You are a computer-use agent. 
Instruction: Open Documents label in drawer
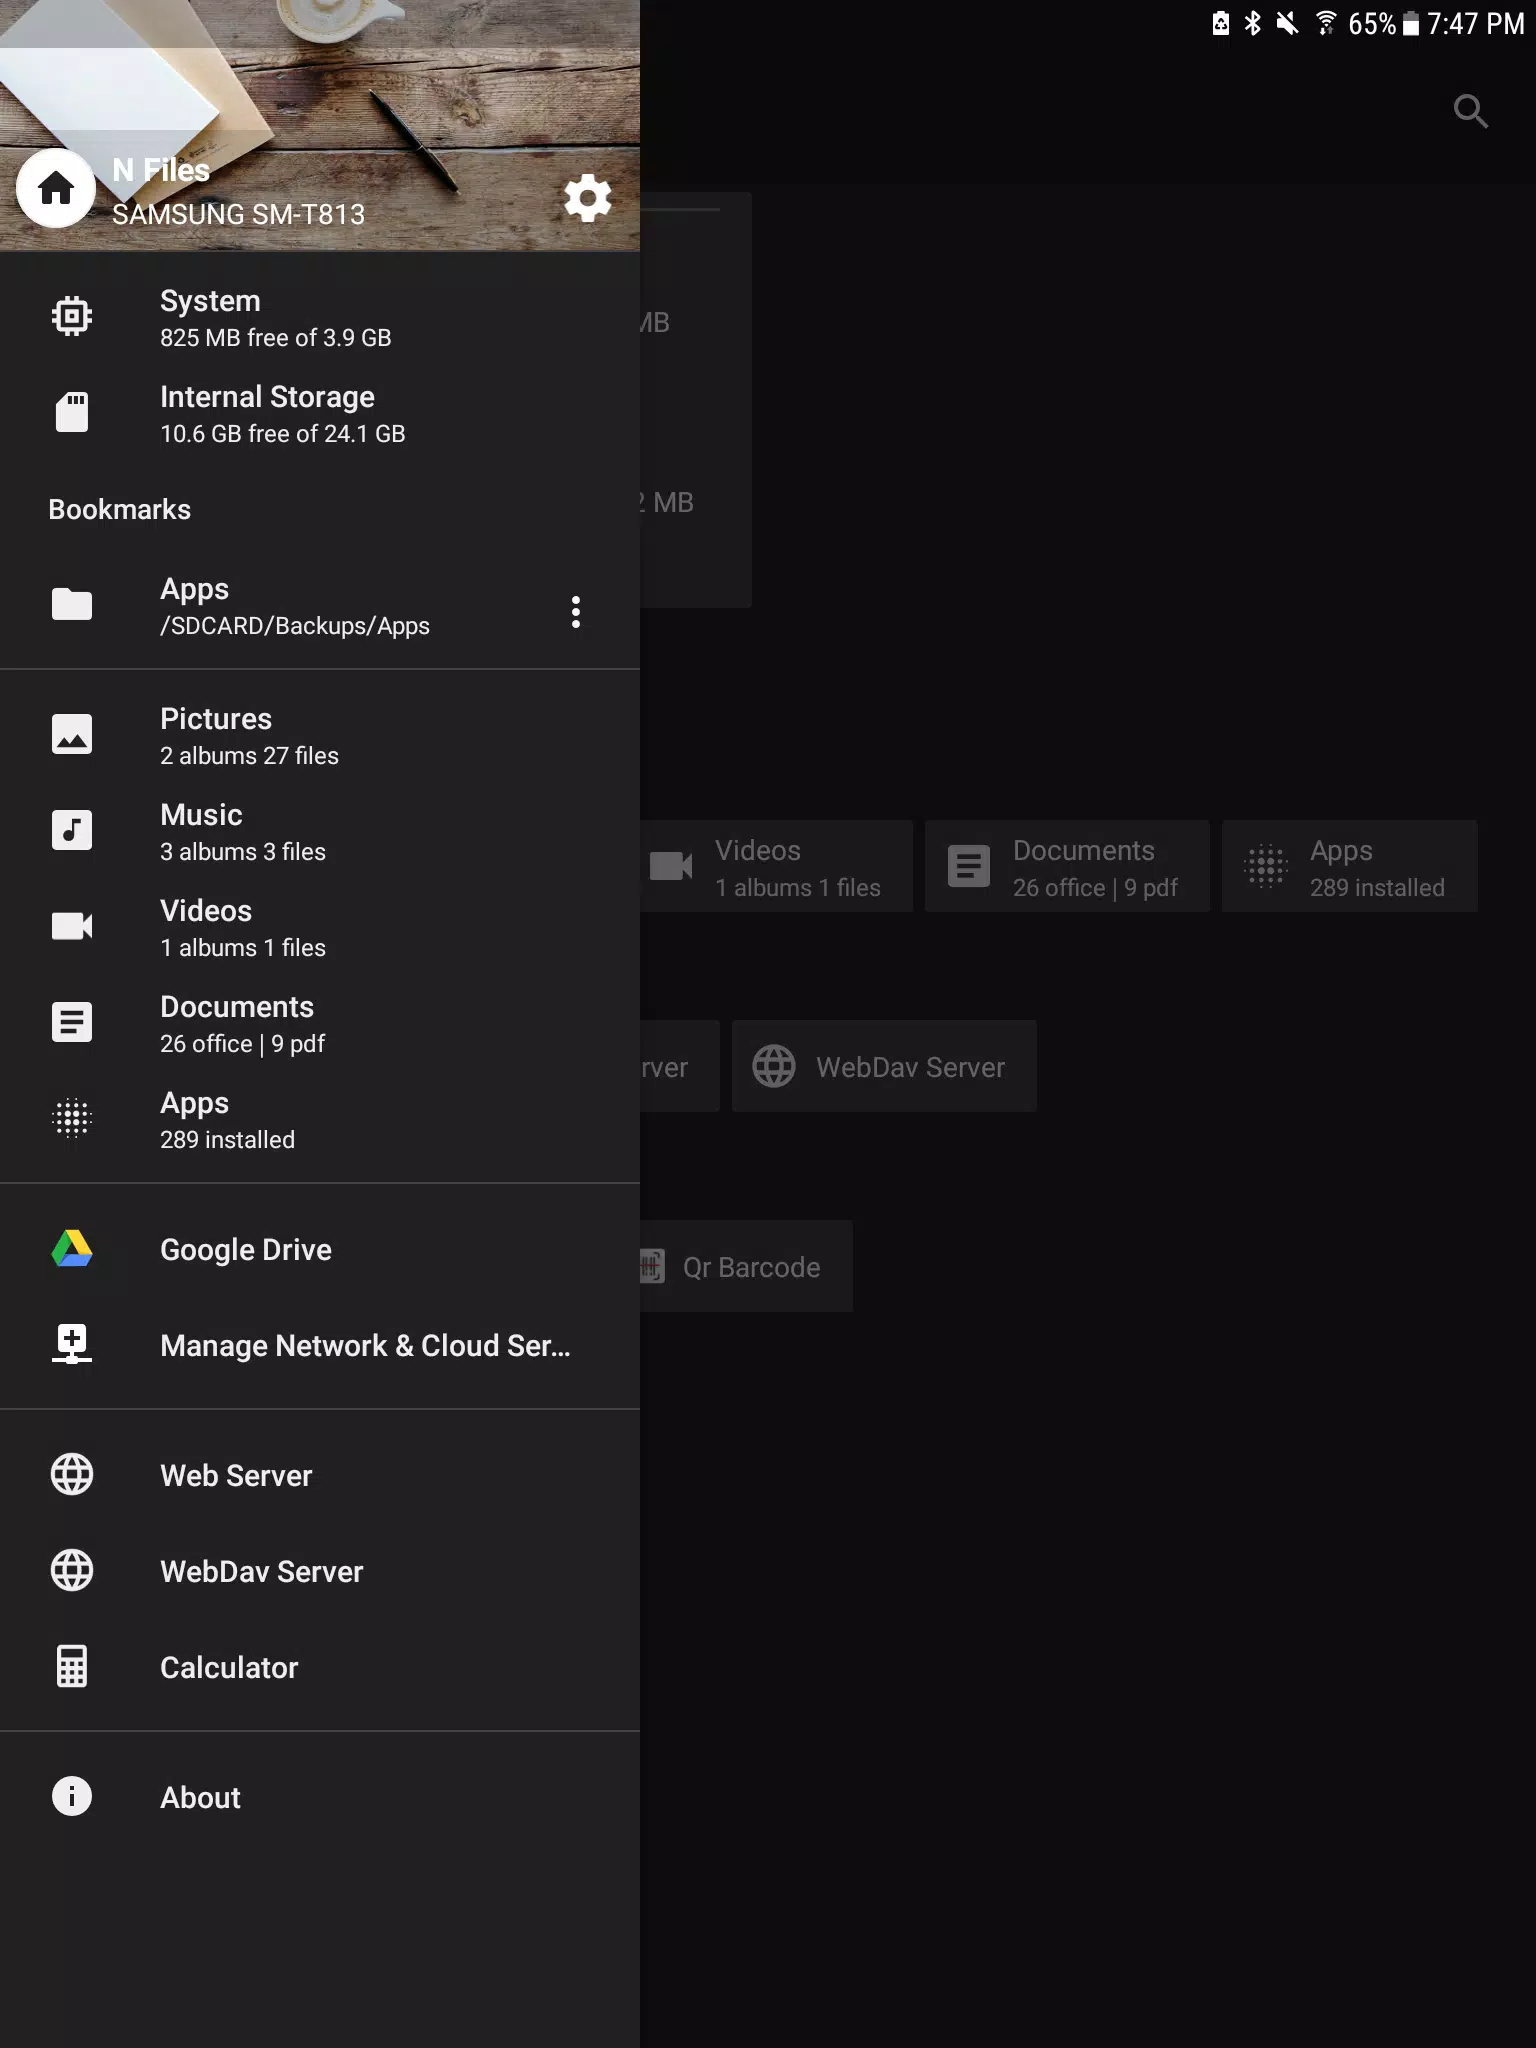237,1006
